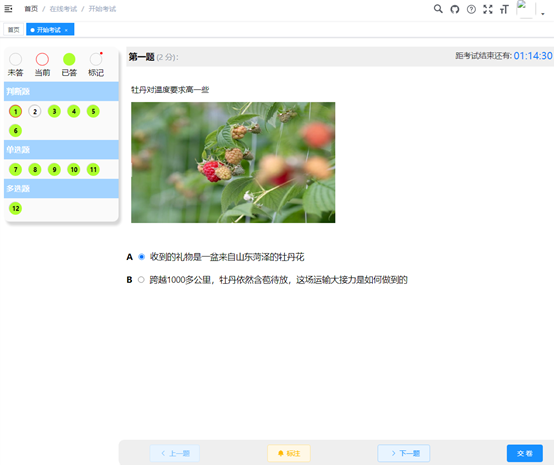Select answer option B radio button

click(x=141, y=280)
